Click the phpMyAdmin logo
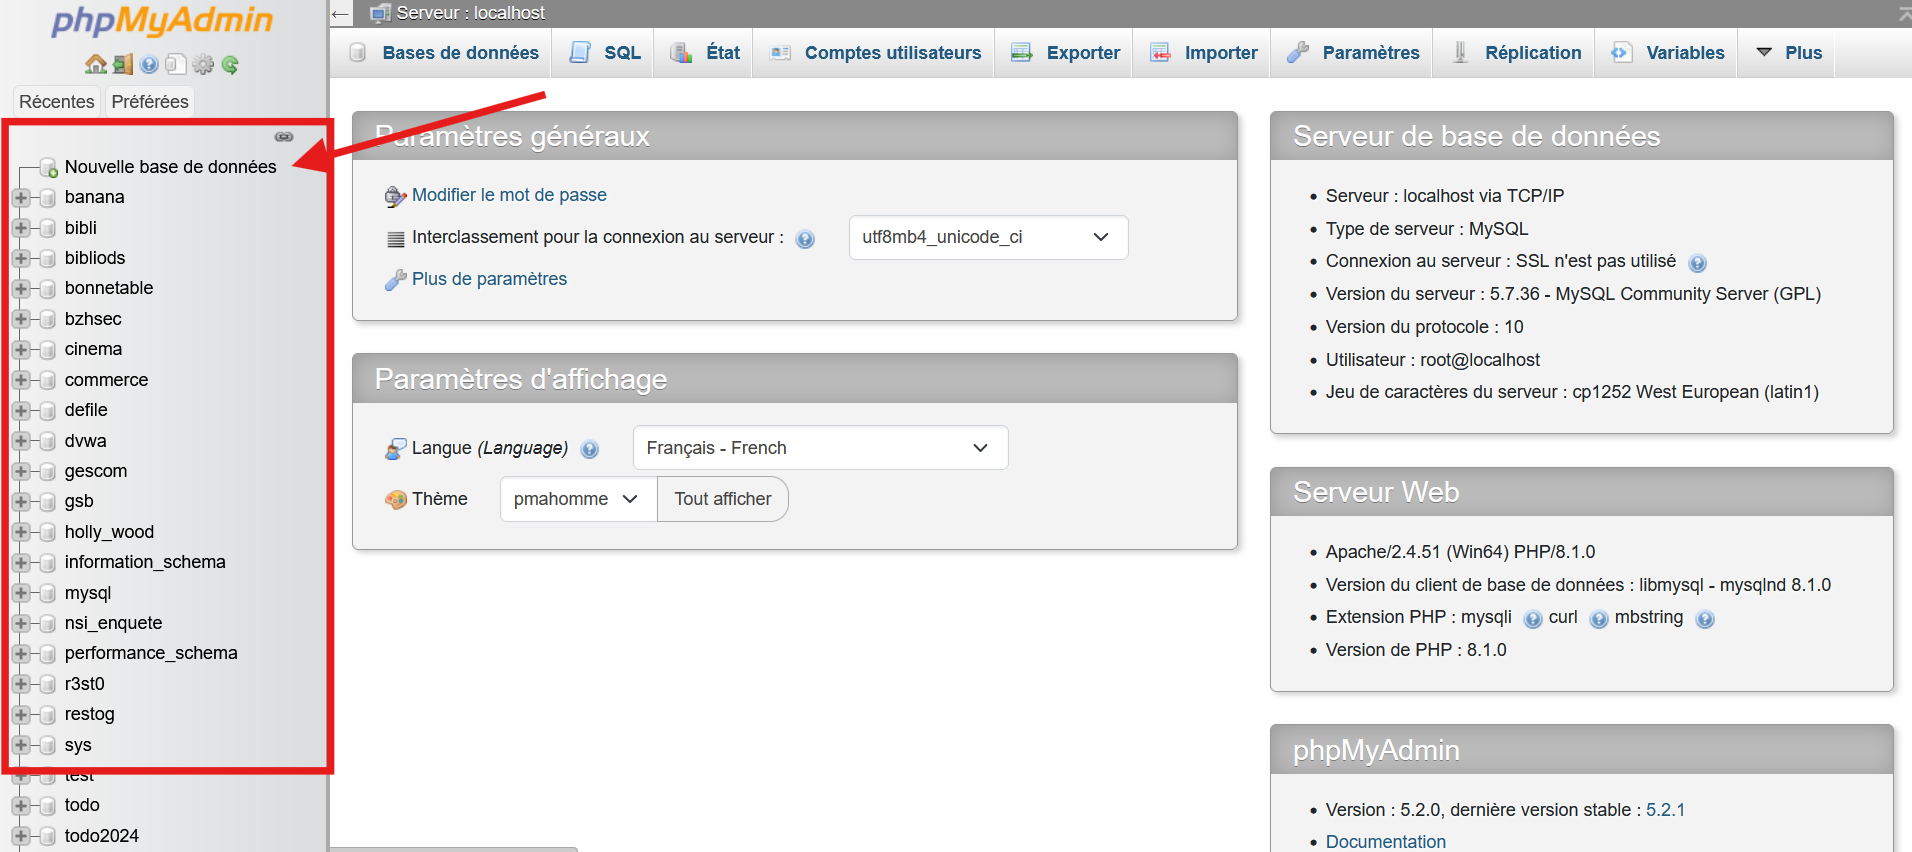 162,20
